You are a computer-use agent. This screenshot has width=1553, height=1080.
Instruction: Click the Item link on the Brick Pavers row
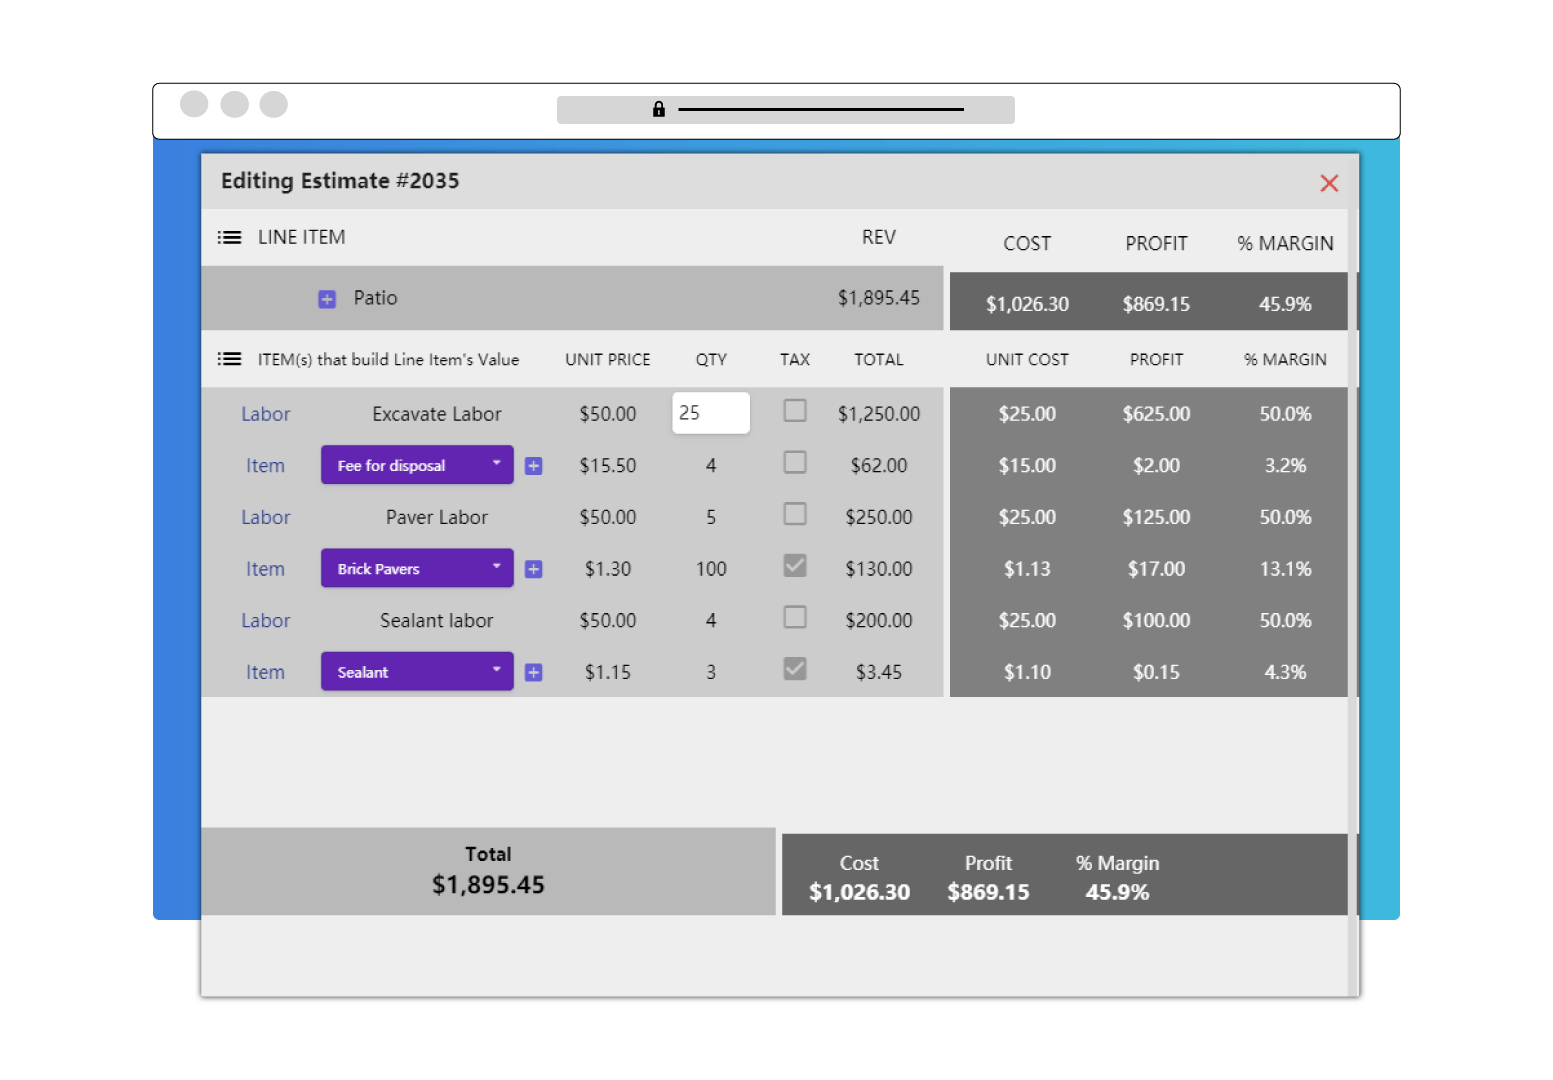coord(265,568)
